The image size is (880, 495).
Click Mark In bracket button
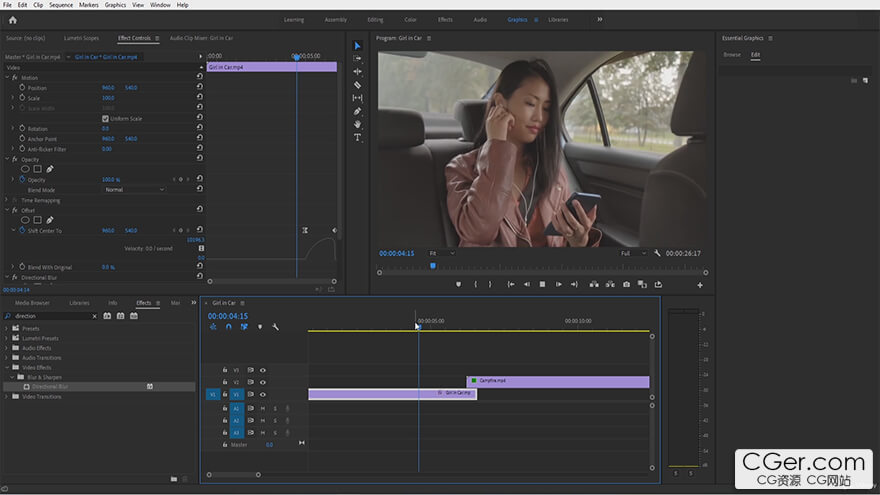(x=475, y=285)
